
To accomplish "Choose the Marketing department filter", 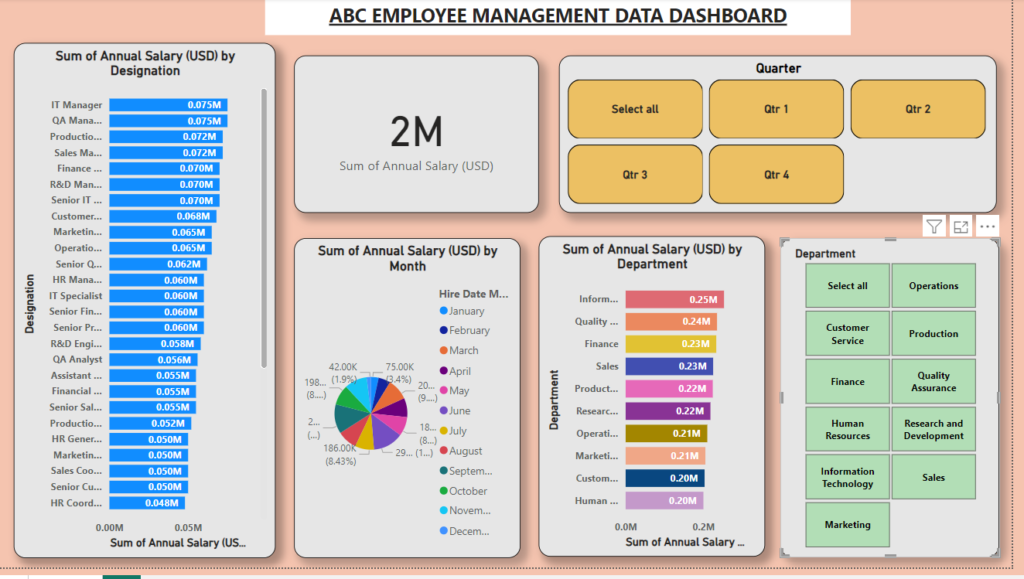I will [x=847, y=525].
